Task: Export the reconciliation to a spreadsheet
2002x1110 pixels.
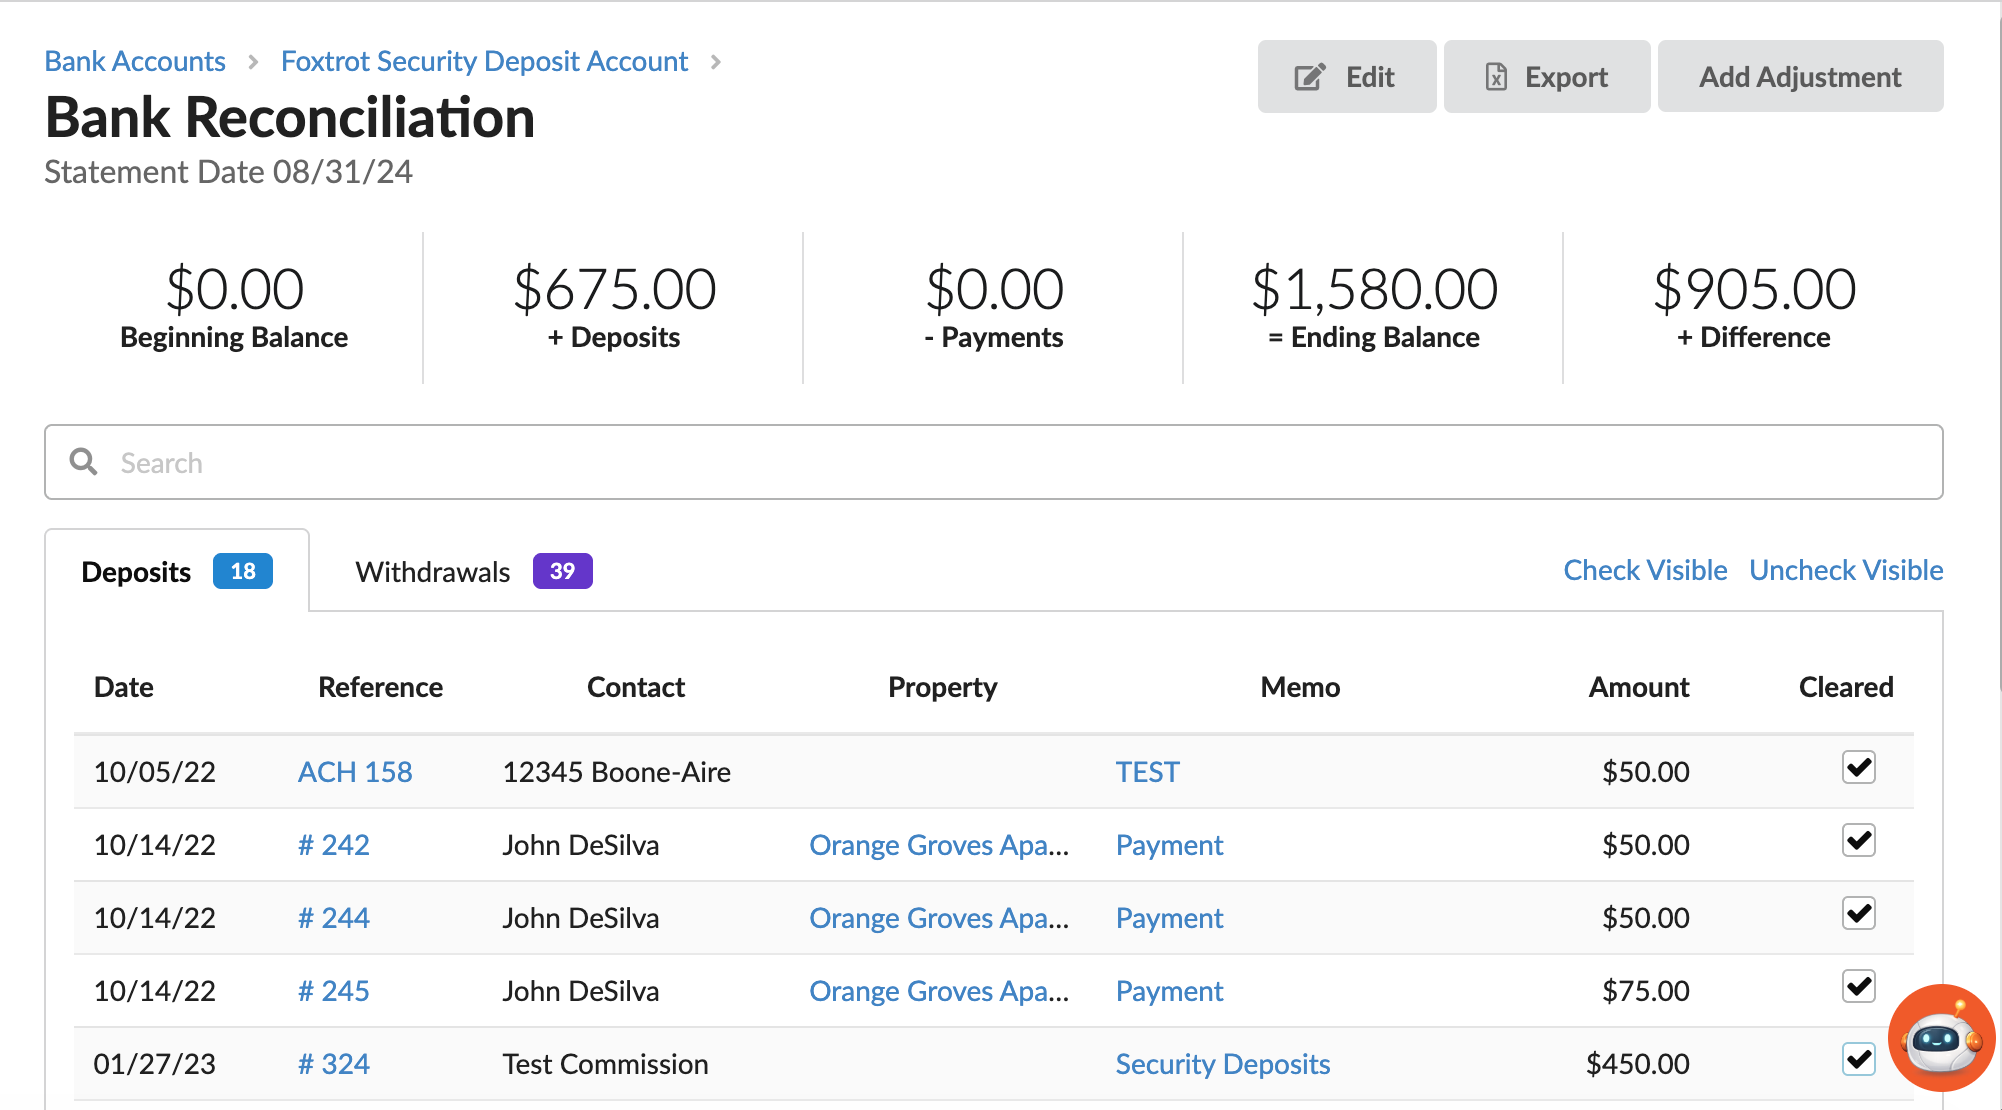Action: tap(1546, 77)
